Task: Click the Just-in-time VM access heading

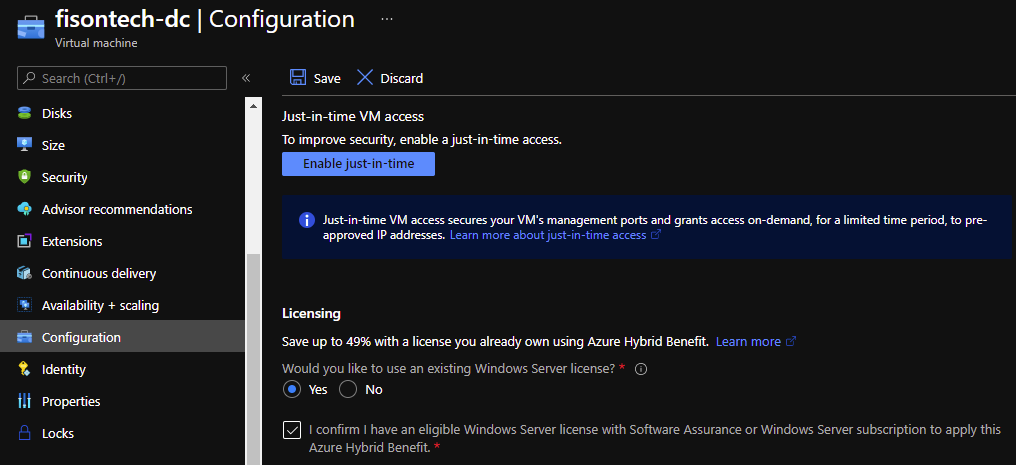Action: [x=353, y=117]
